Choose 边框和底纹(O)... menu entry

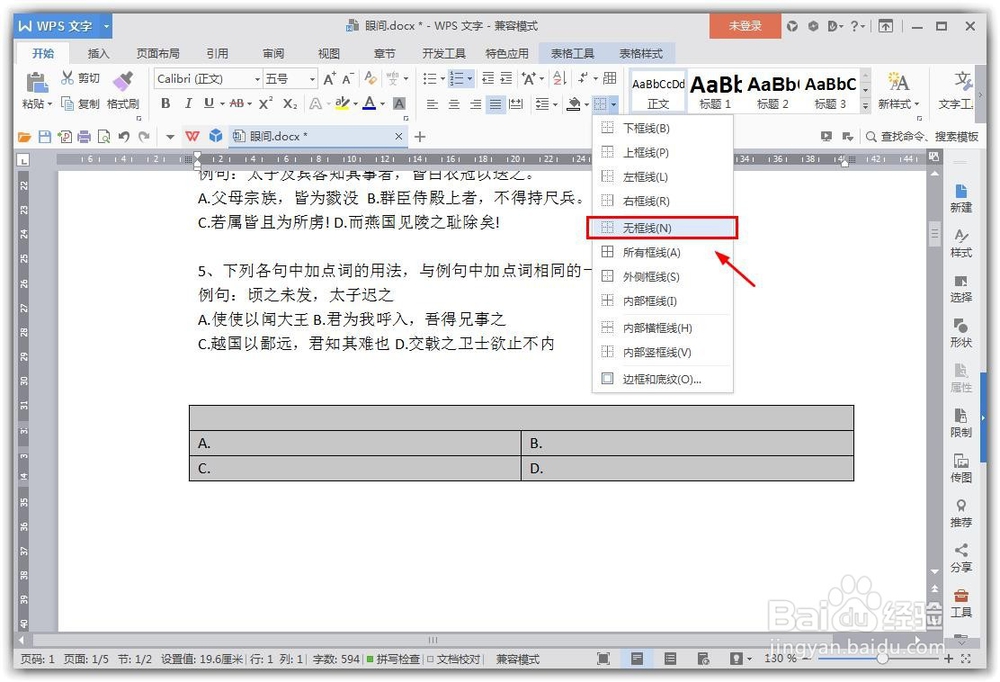[662, 379]
